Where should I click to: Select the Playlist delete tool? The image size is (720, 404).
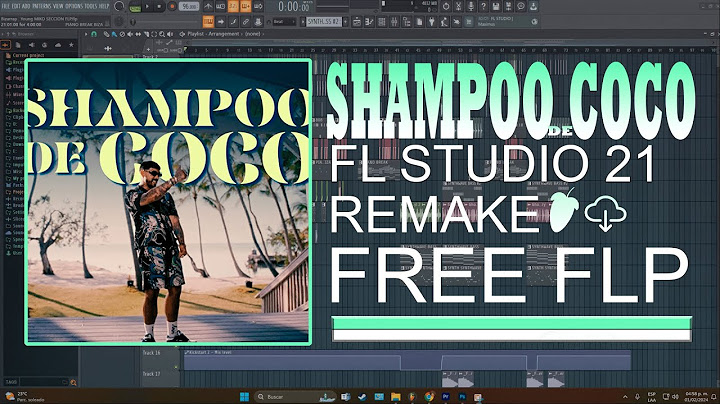pyautogui.click(x=122, y=34)
